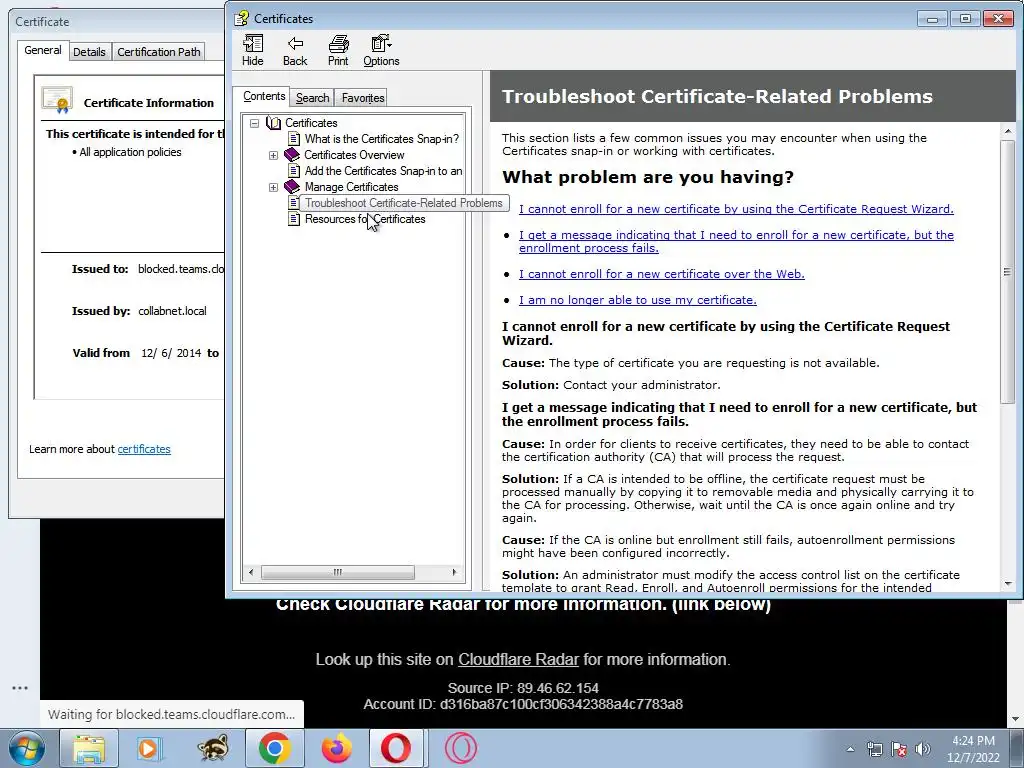Click volume speaker tray icon
This screenshot has height=768, width=1024.
click(x=923, y=749)
